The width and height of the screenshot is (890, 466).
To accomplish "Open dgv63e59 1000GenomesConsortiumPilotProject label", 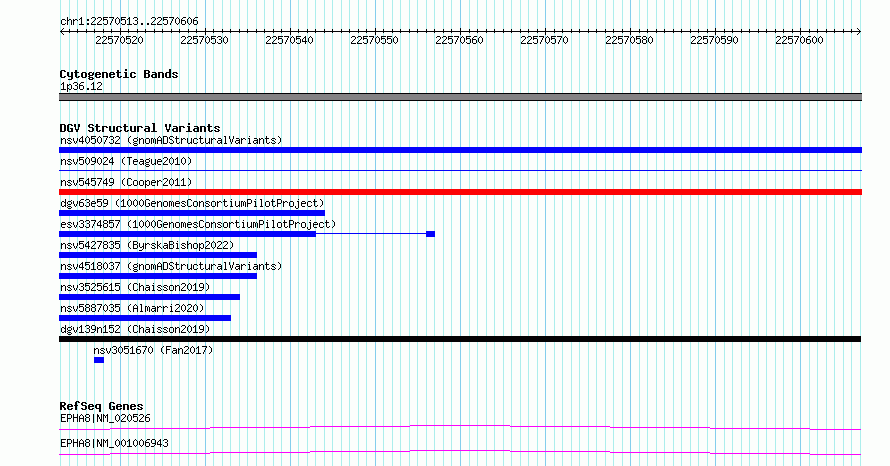I will pyautogui.click(x=192, y=203).
